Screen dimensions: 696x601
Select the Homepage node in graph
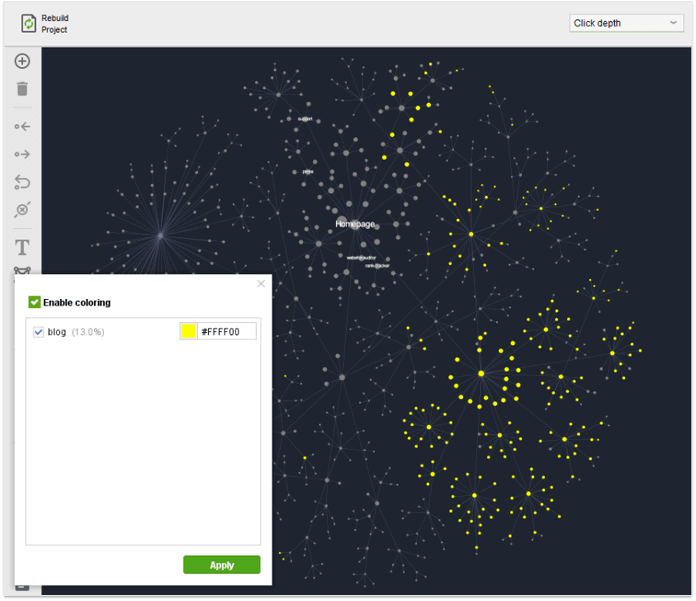355,224
